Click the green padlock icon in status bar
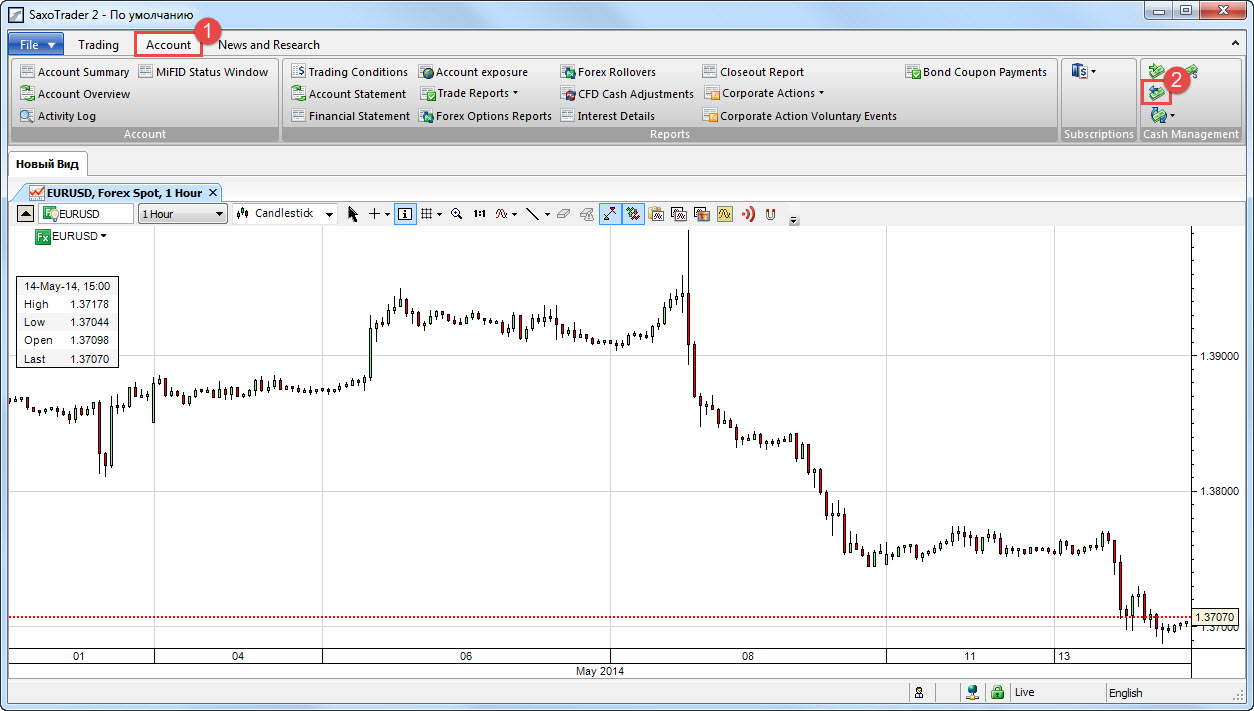This screenshot has height=711, width=1254. (997, 692)
